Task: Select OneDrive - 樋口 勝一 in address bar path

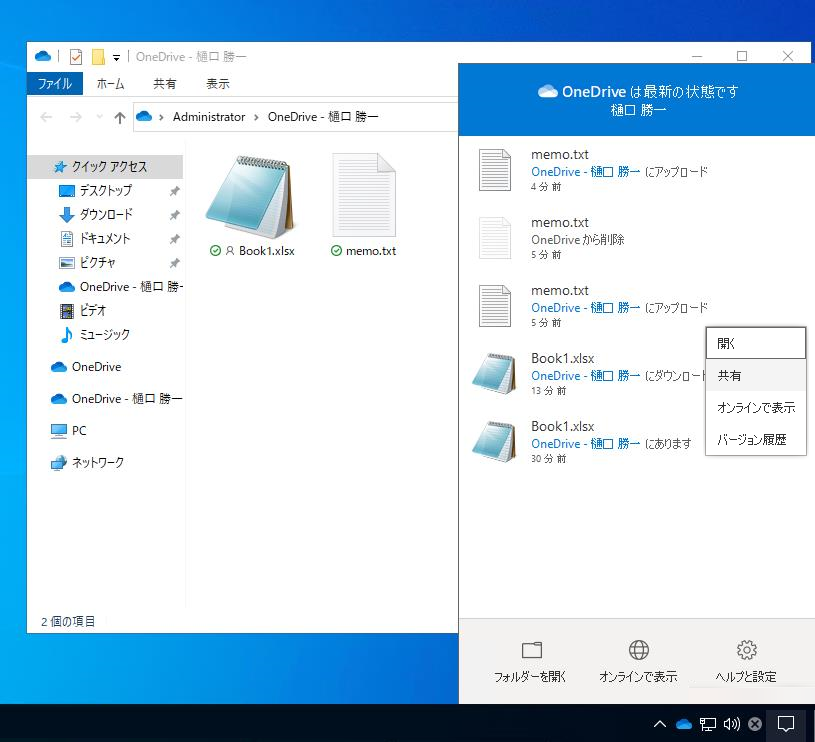Action: coord(323,117)
